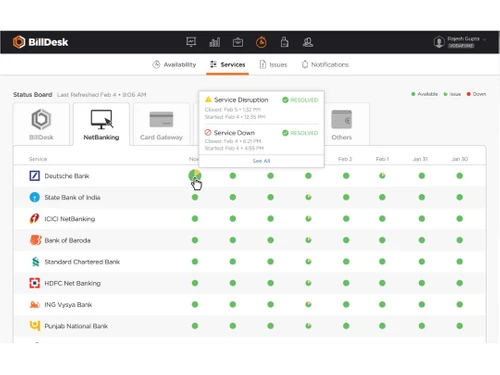The image size is (500, 375).
Task: Open the HDFC Net Banking row name
Action: (x=72, y=283)
